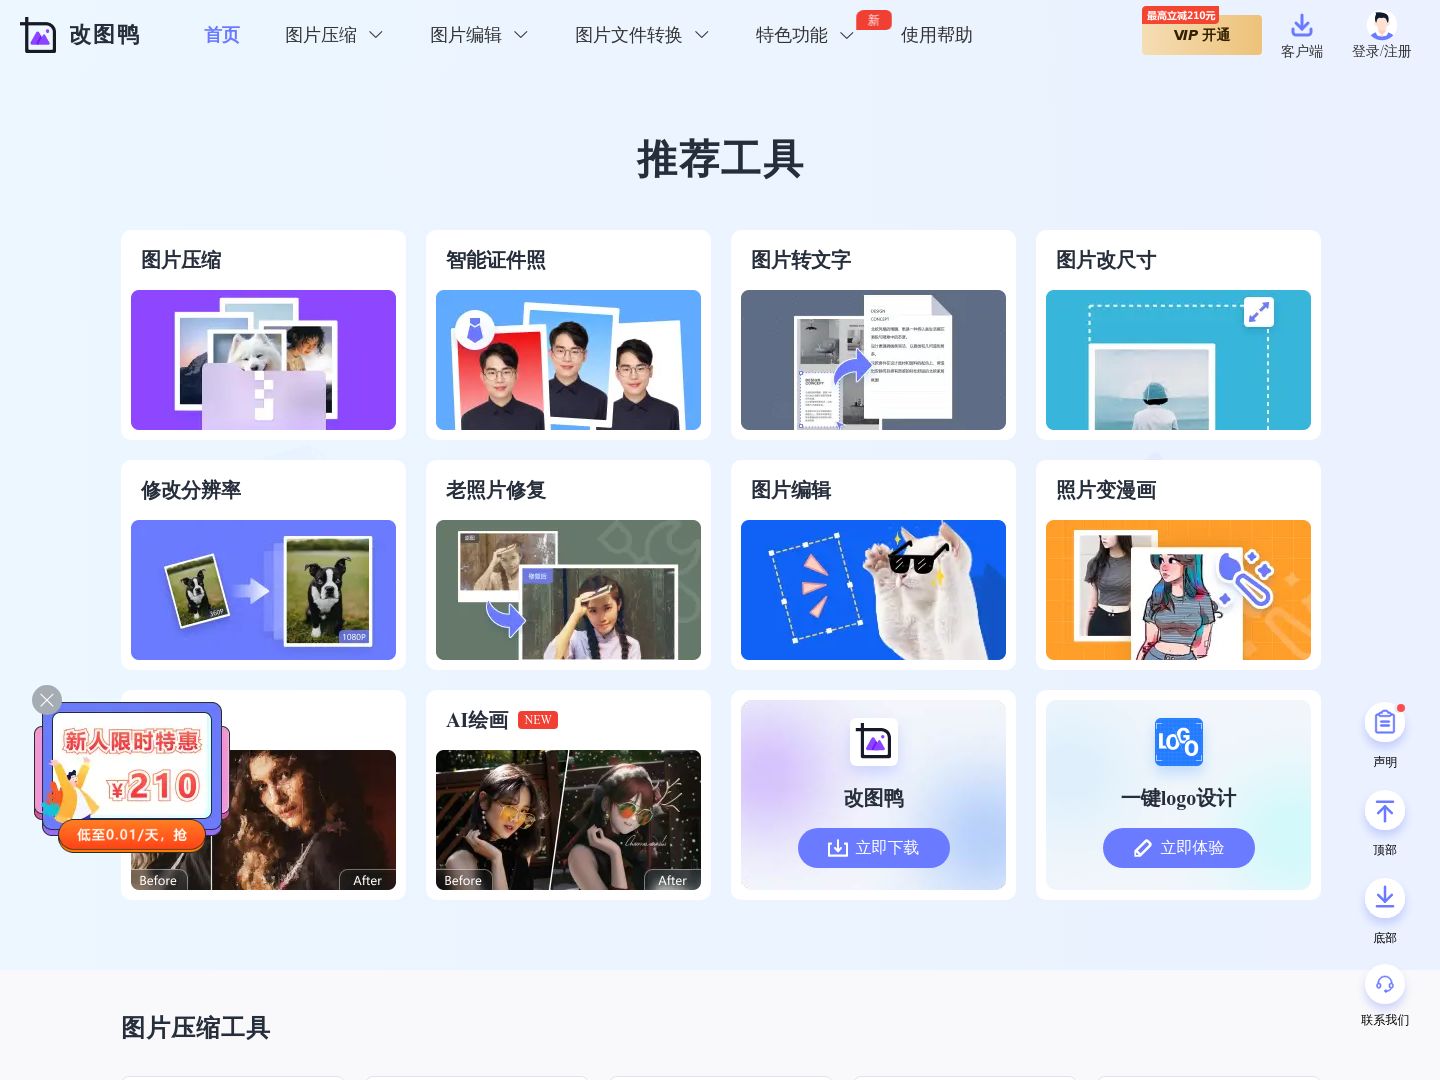This screenshot has height=1080, width=1440.
Task: Click the 图片压缩 card title
Action: point(181,260)
